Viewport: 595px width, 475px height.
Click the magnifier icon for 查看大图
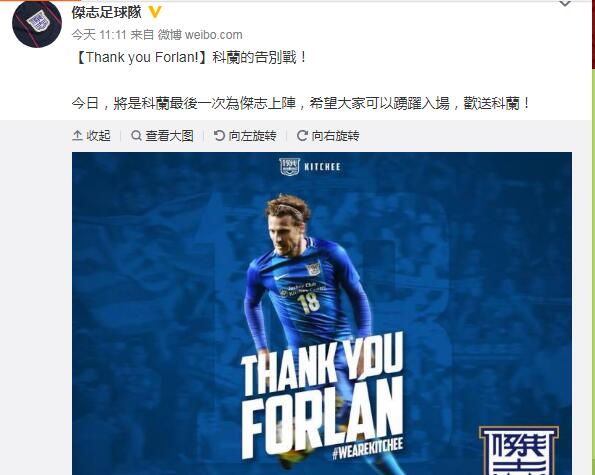136,135
